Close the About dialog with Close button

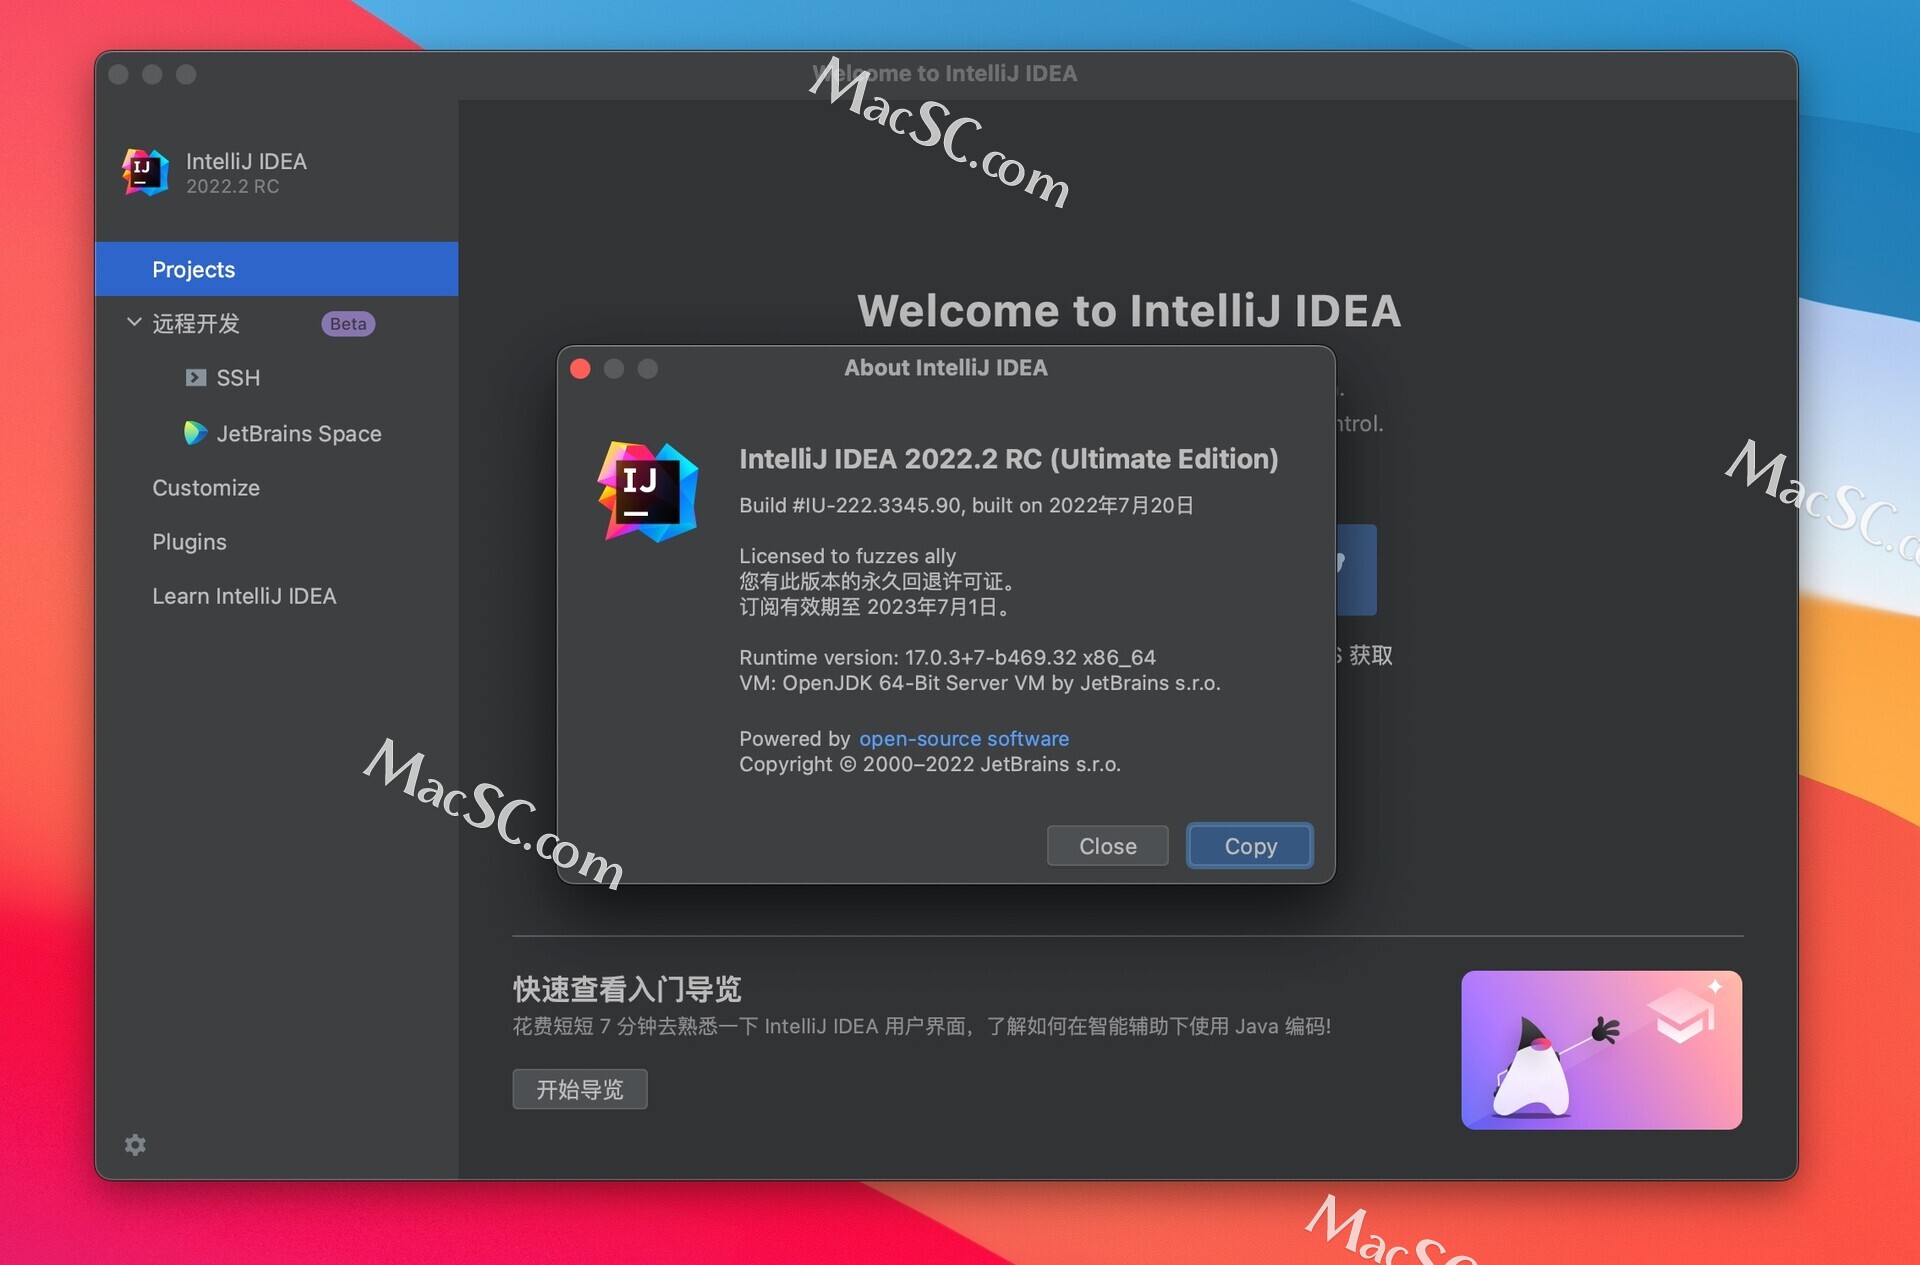click(1107, 846)
